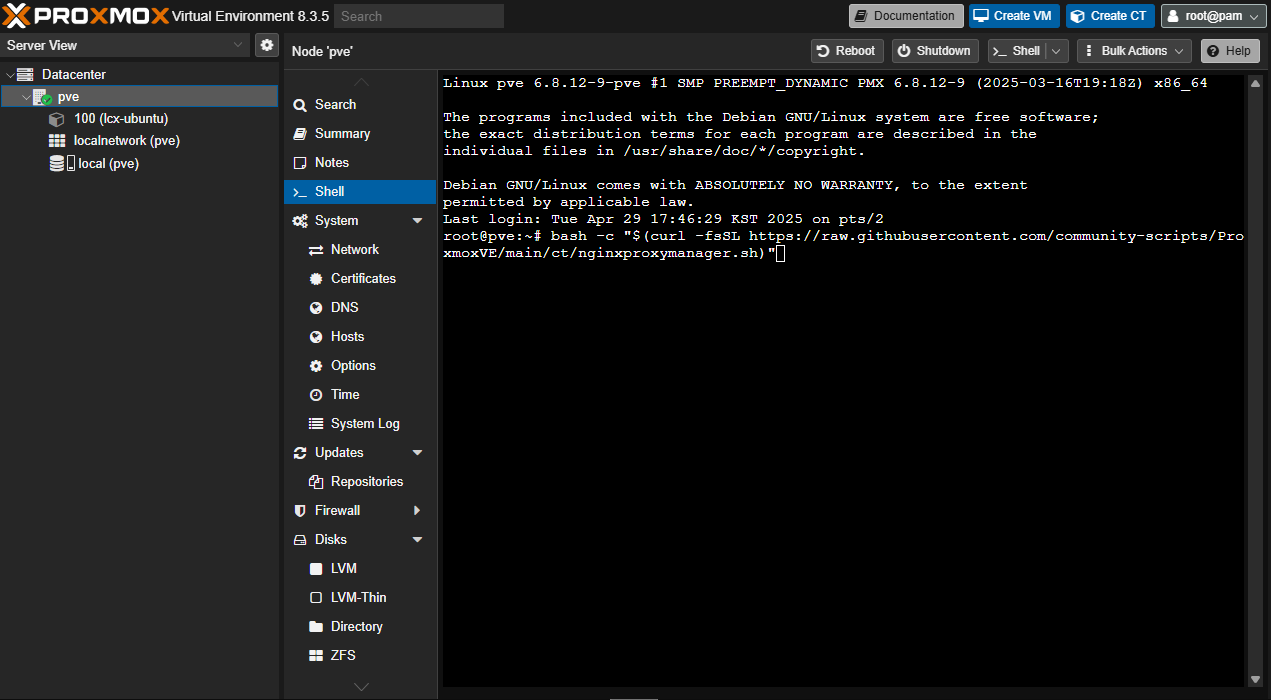
Task: Click the Hosts globe icon
Action: [316, 337]
